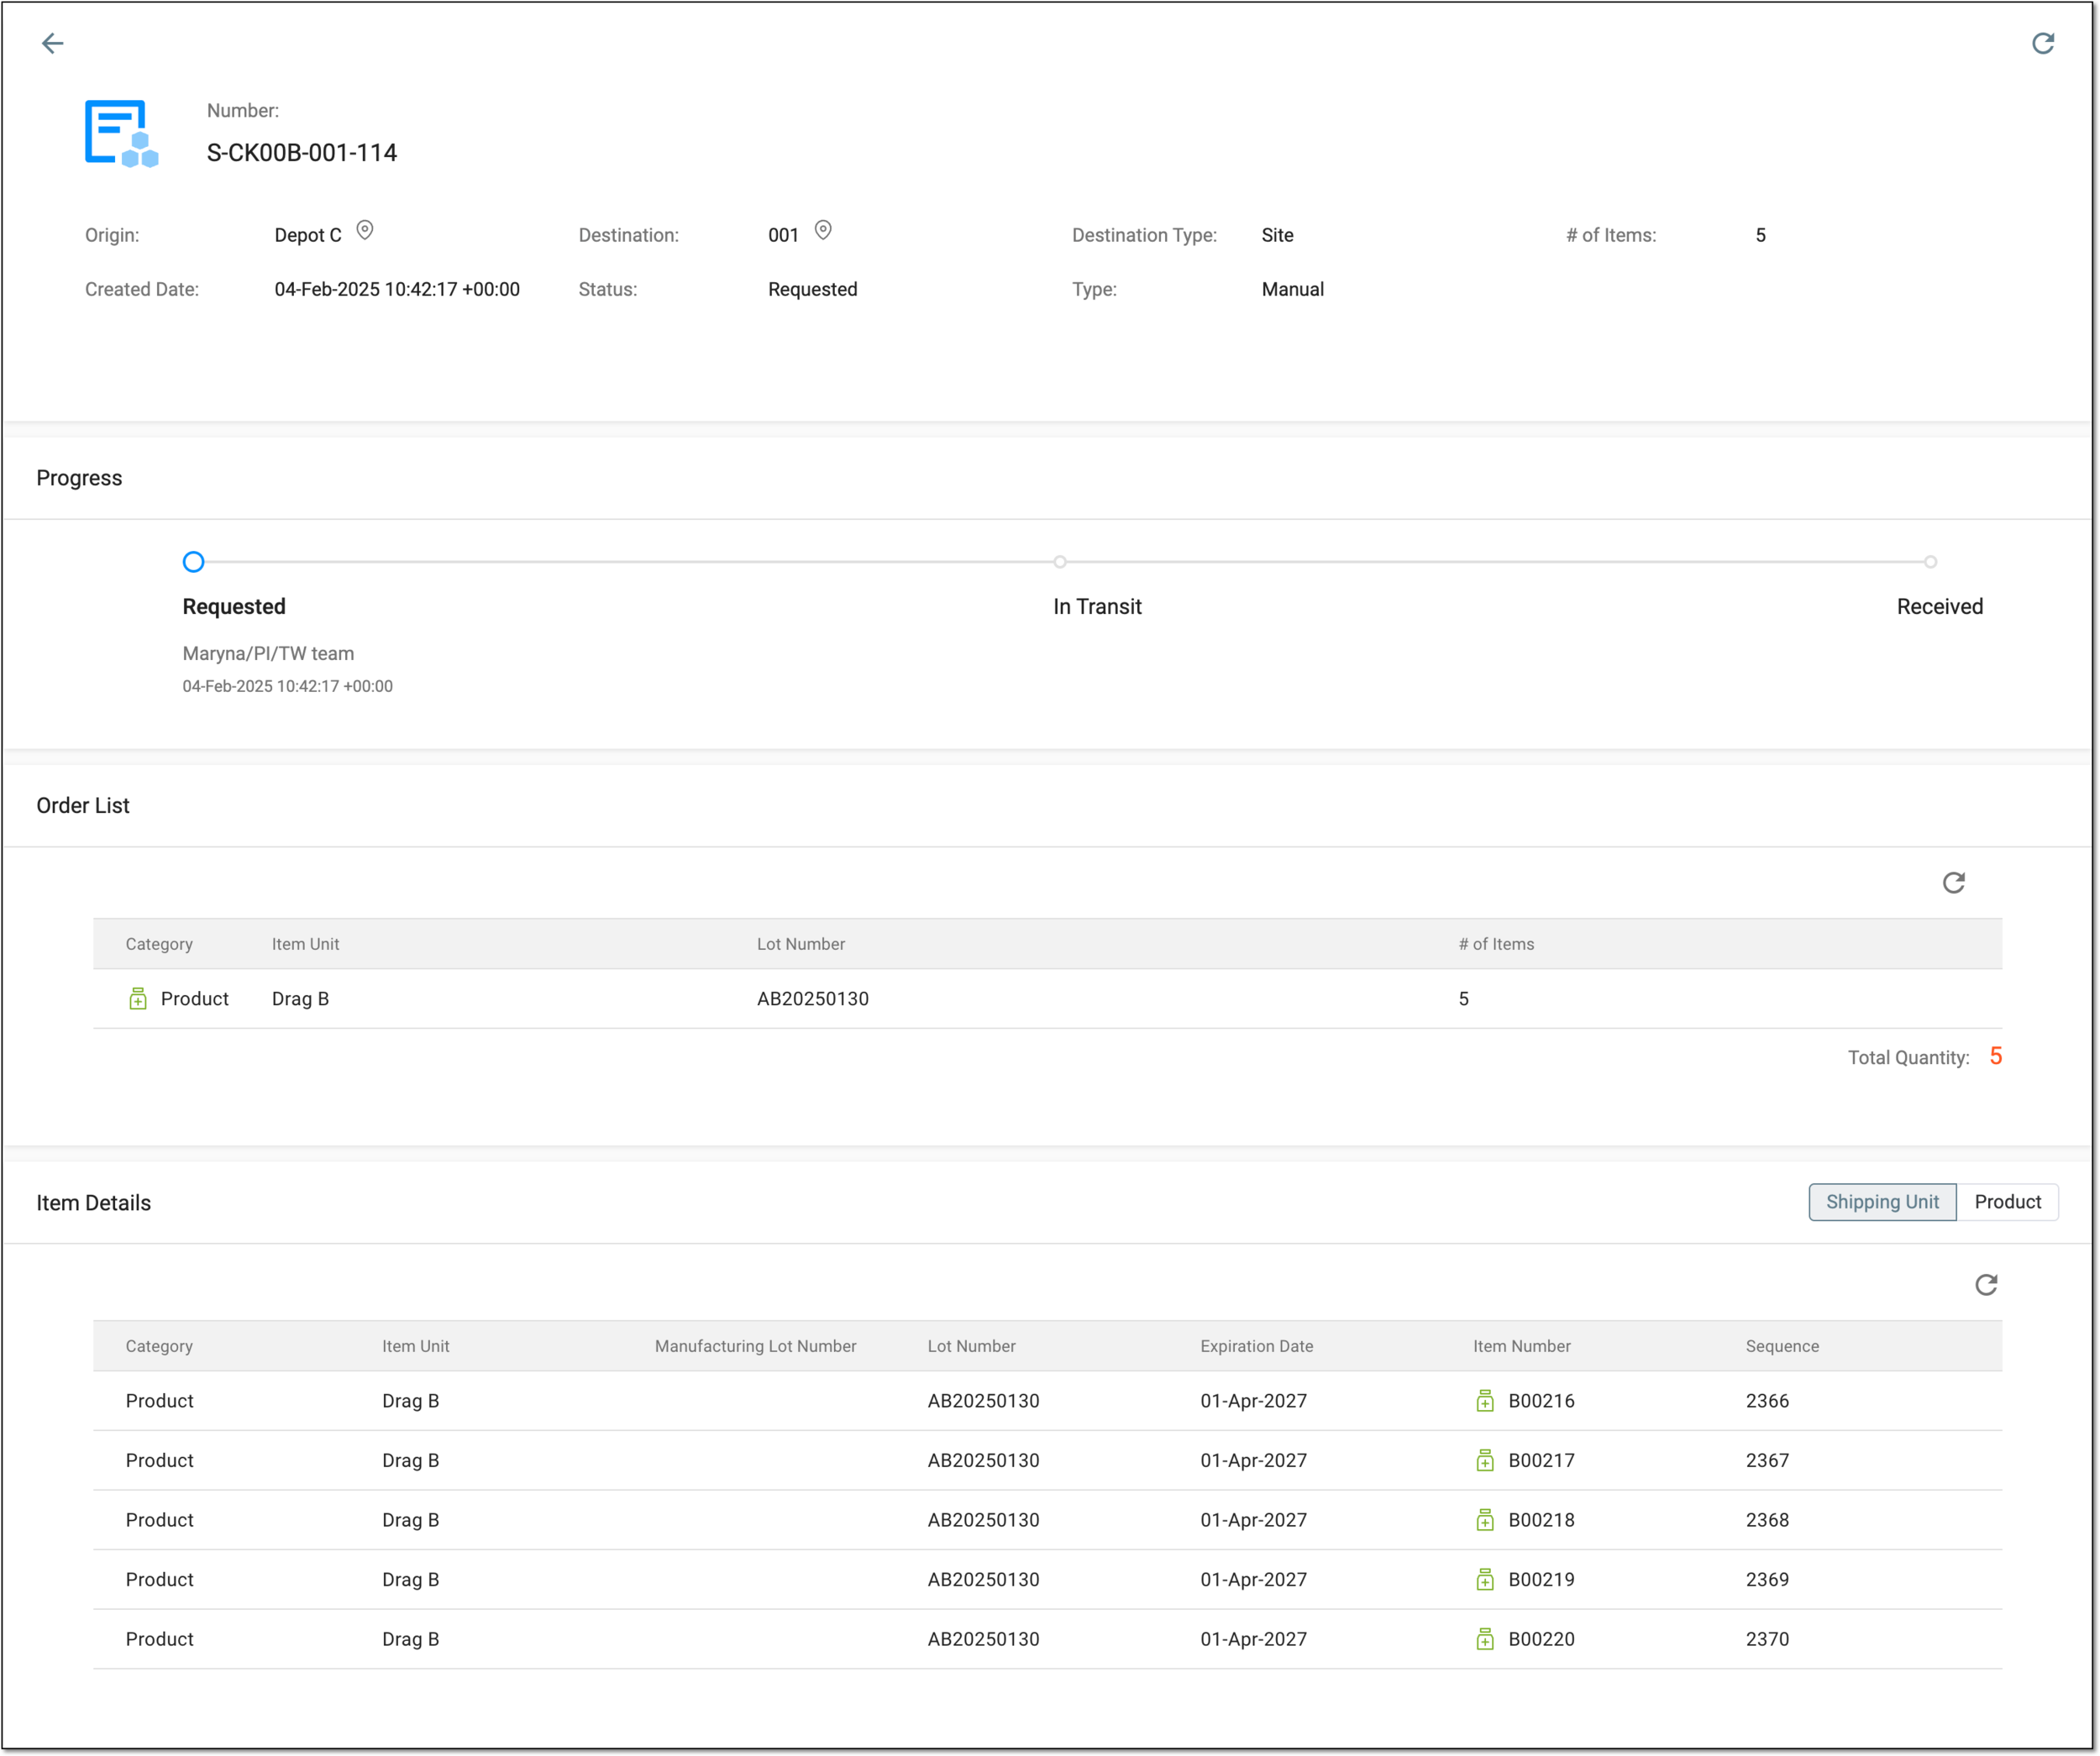Click sequence value 2367
Viewport: 2100px width, 1756px height.
[1767, 1461]
